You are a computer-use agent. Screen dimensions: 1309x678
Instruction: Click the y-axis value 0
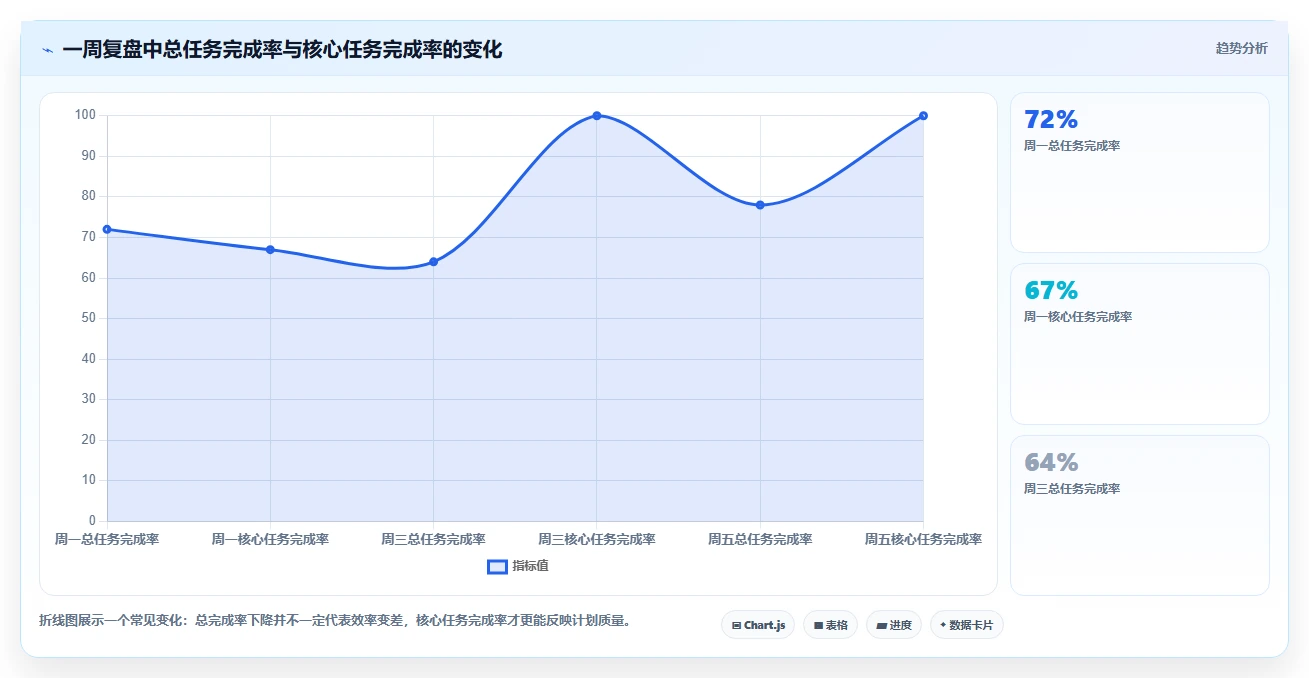92,521
